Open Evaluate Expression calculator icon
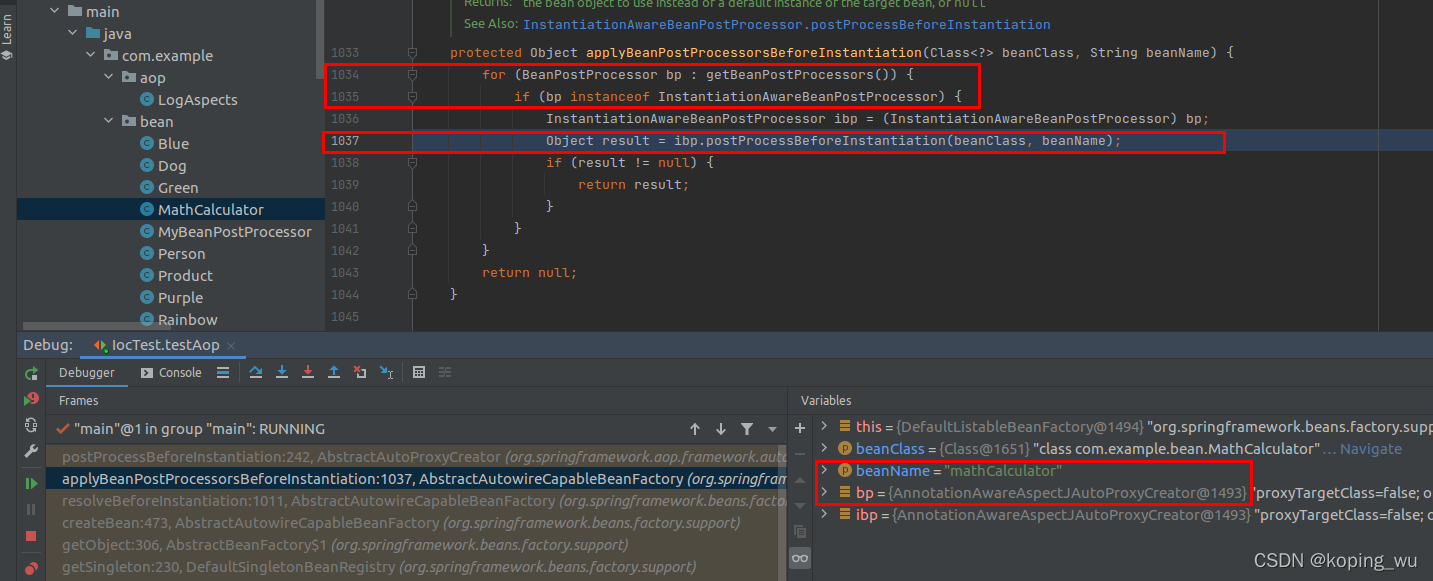1433x581 pixels. (x=419, y=372)
